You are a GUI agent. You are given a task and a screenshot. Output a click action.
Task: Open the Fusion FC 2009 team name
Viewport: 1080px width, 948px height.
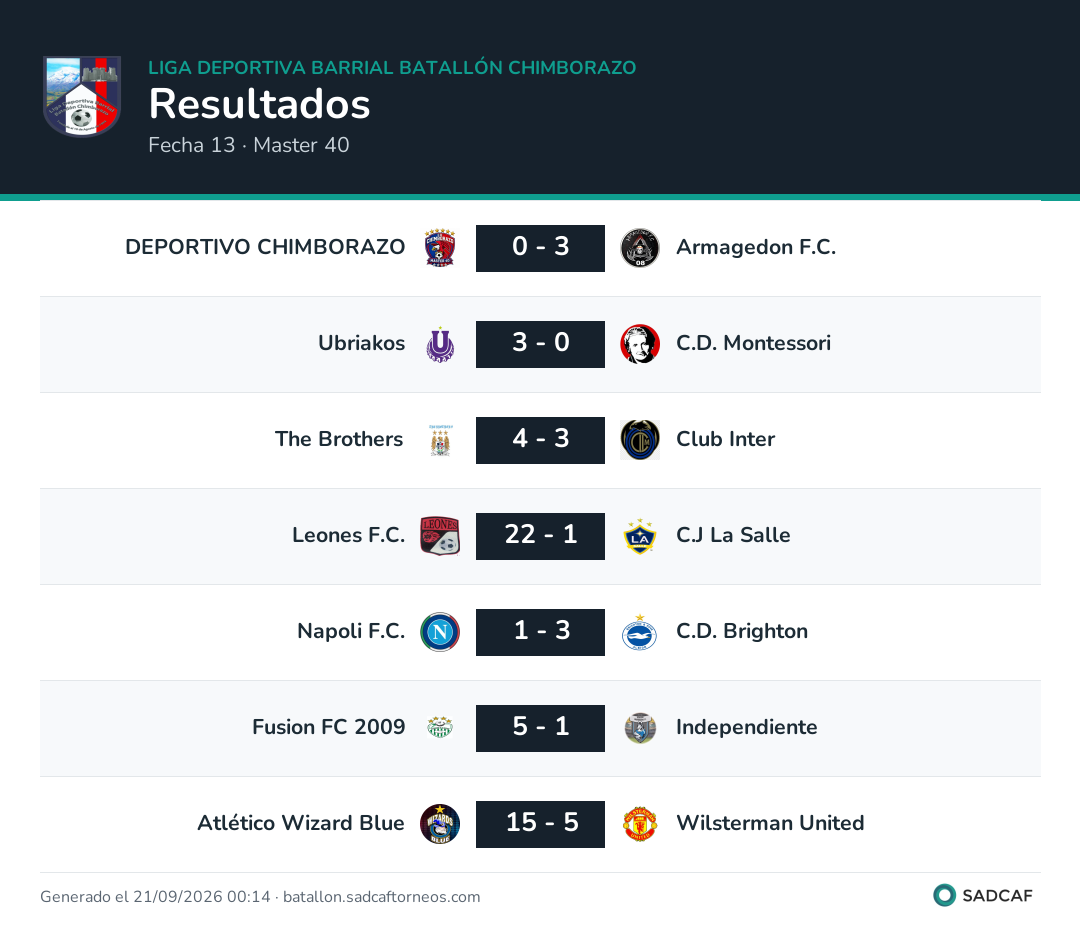pos(329,727)
